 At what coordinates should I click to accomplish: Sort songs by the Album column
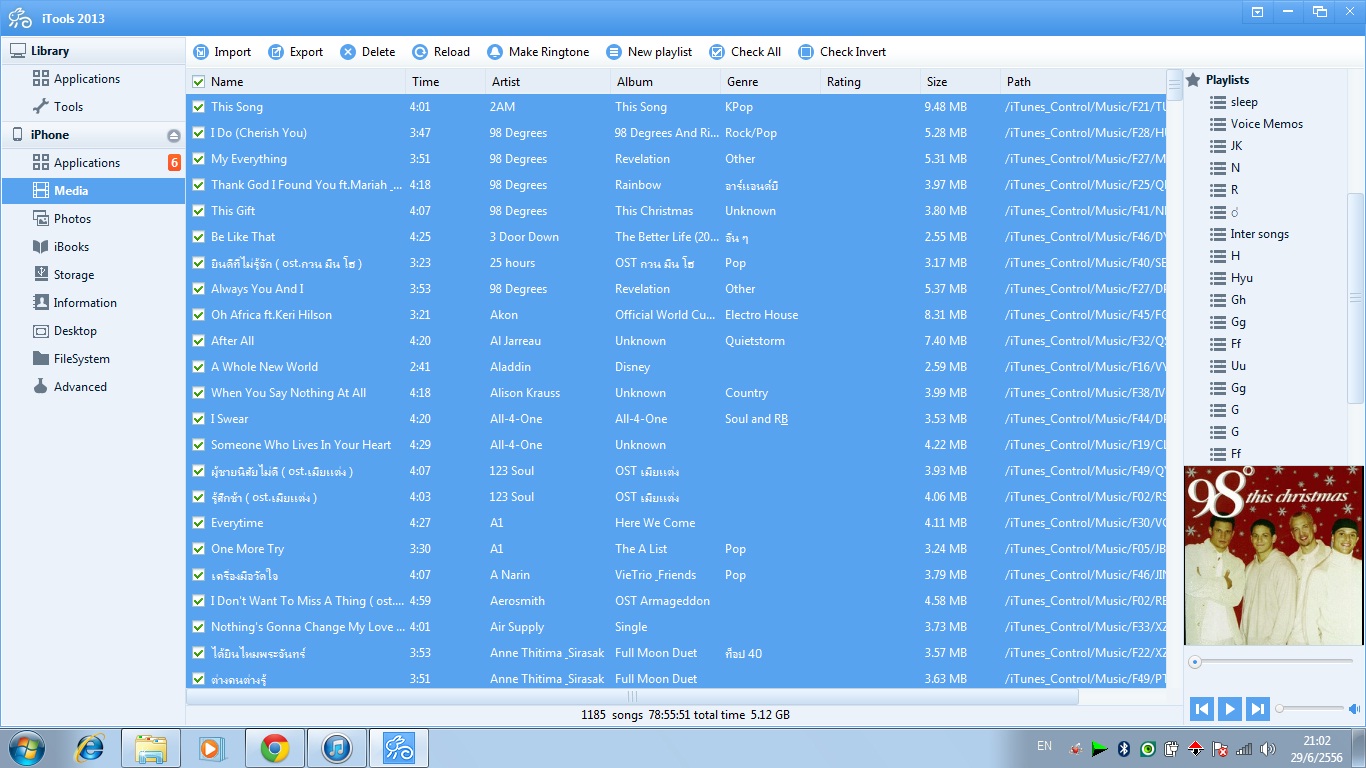point(665,82)
